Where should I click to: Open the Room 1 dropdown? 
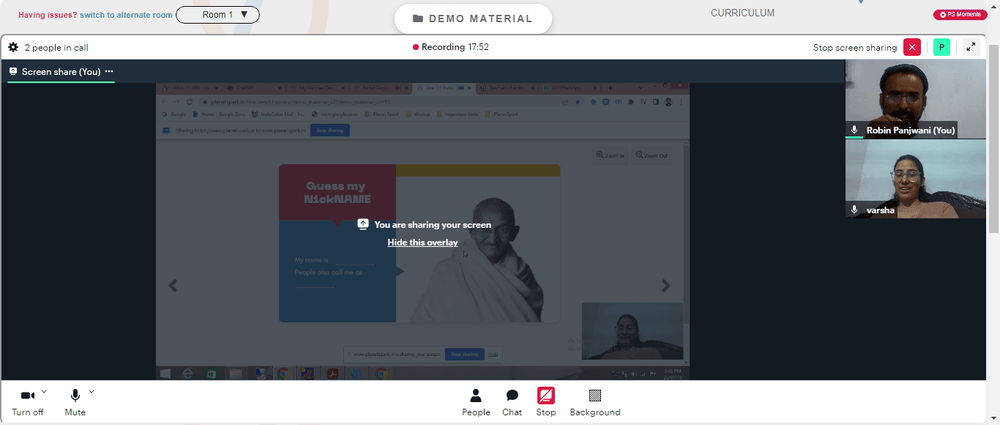point(217,14)
